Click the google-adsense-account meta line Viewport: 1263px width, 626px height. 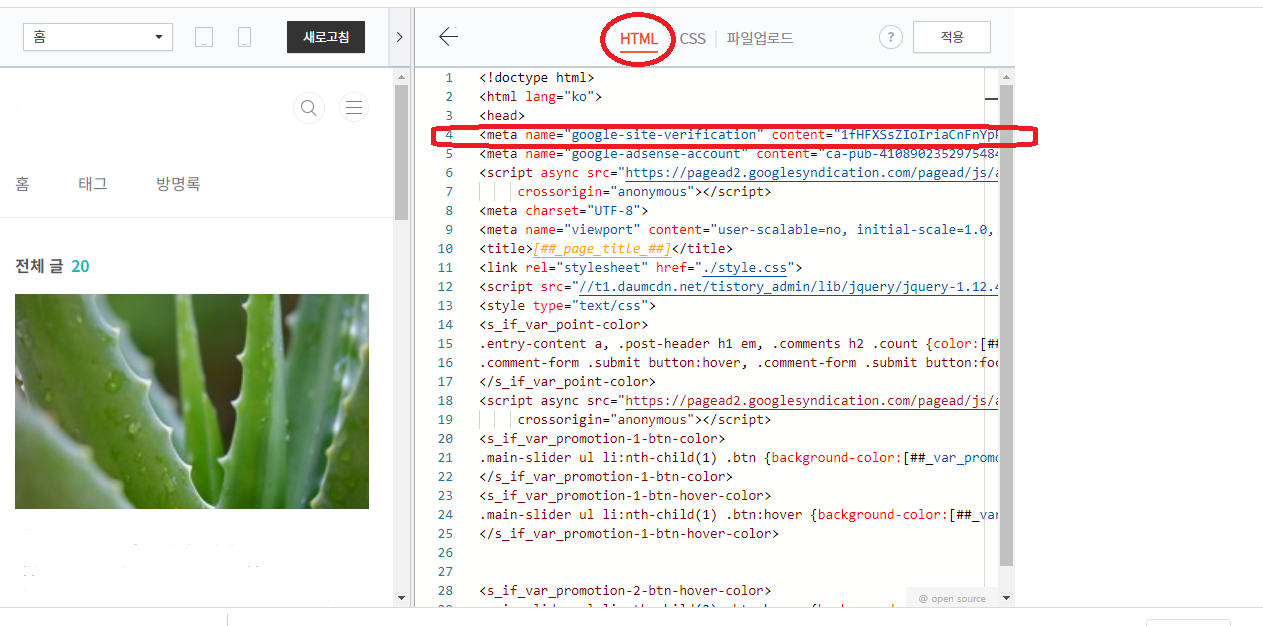739,153
